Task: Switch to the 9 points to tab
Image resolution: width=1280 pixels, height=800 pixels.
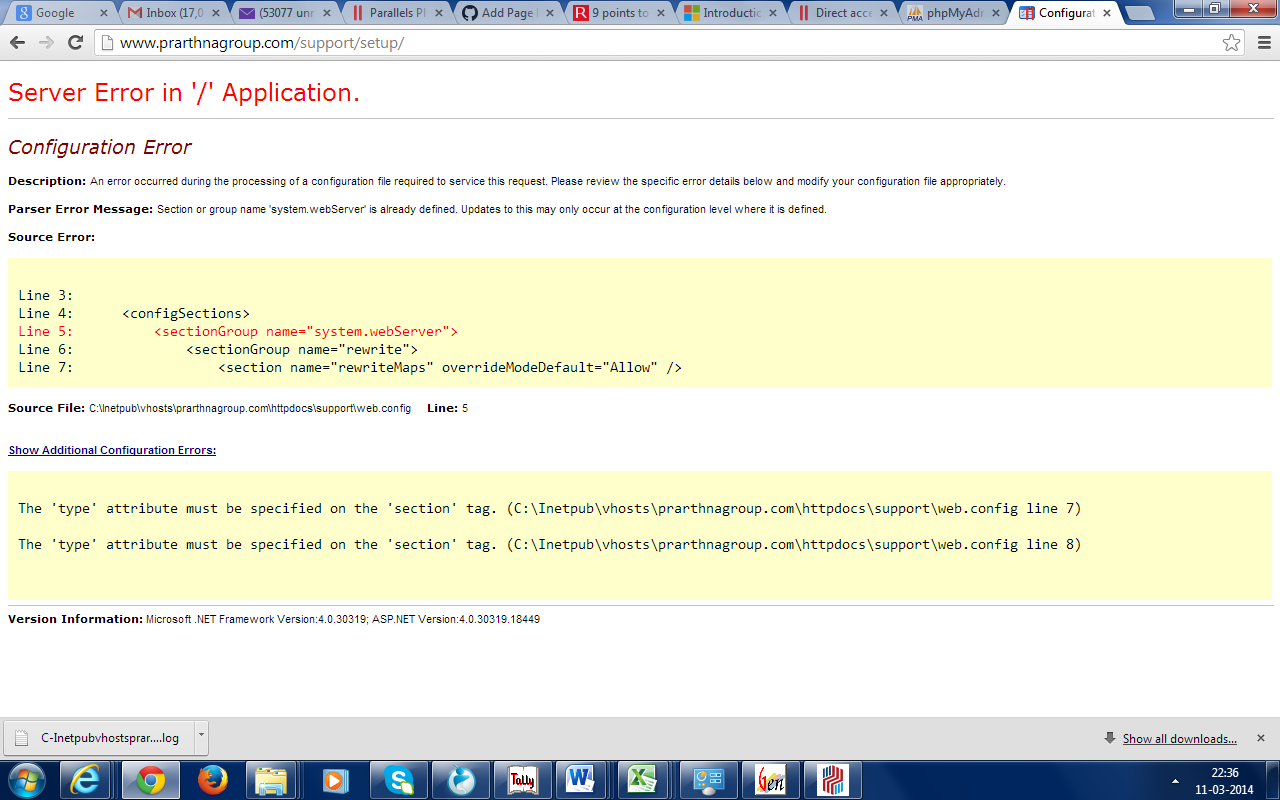Action: pos(620,13)
